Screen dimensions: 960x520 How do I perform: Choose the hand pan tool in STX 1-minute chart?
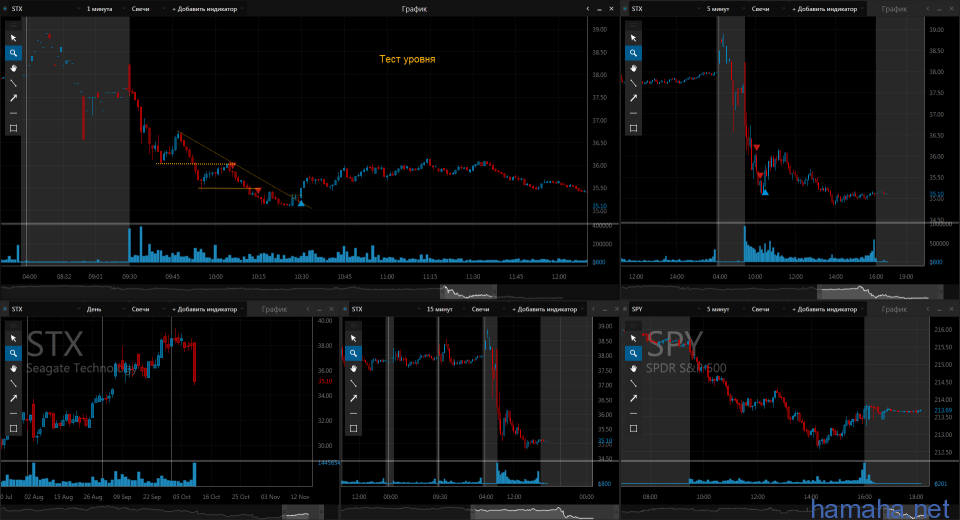(13, 68)
